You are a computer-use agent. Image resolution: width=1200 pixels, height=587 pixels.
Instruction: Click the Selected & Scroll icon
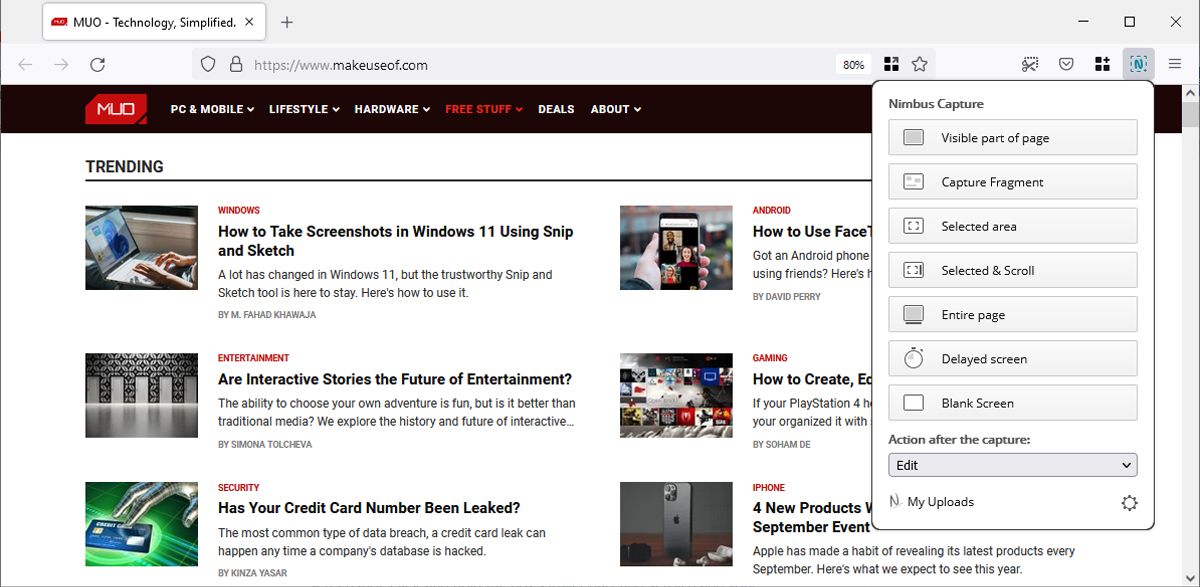913,270
